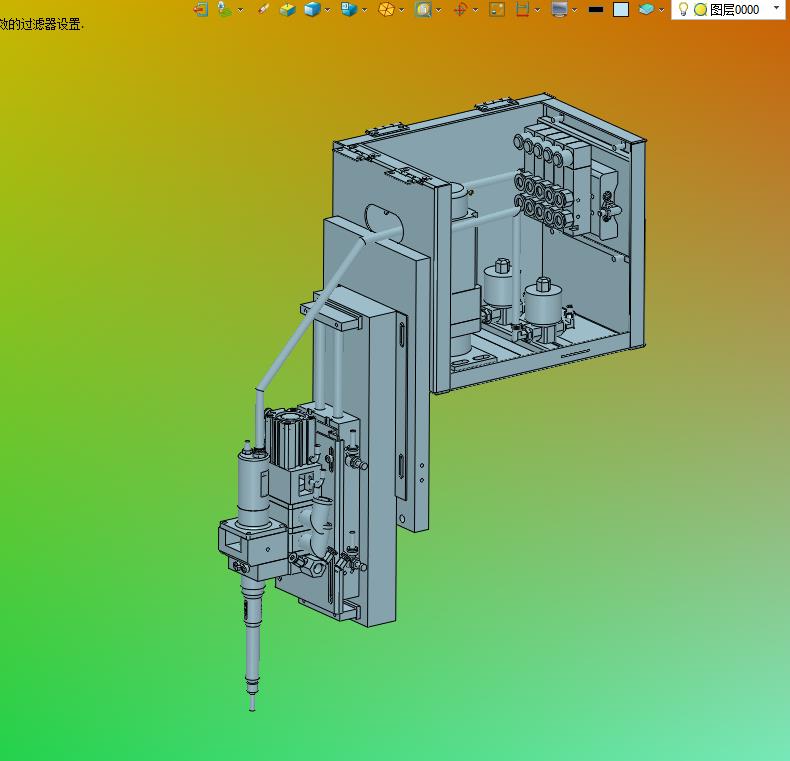Click the 图层0000 layer name text

coord(735,10)
